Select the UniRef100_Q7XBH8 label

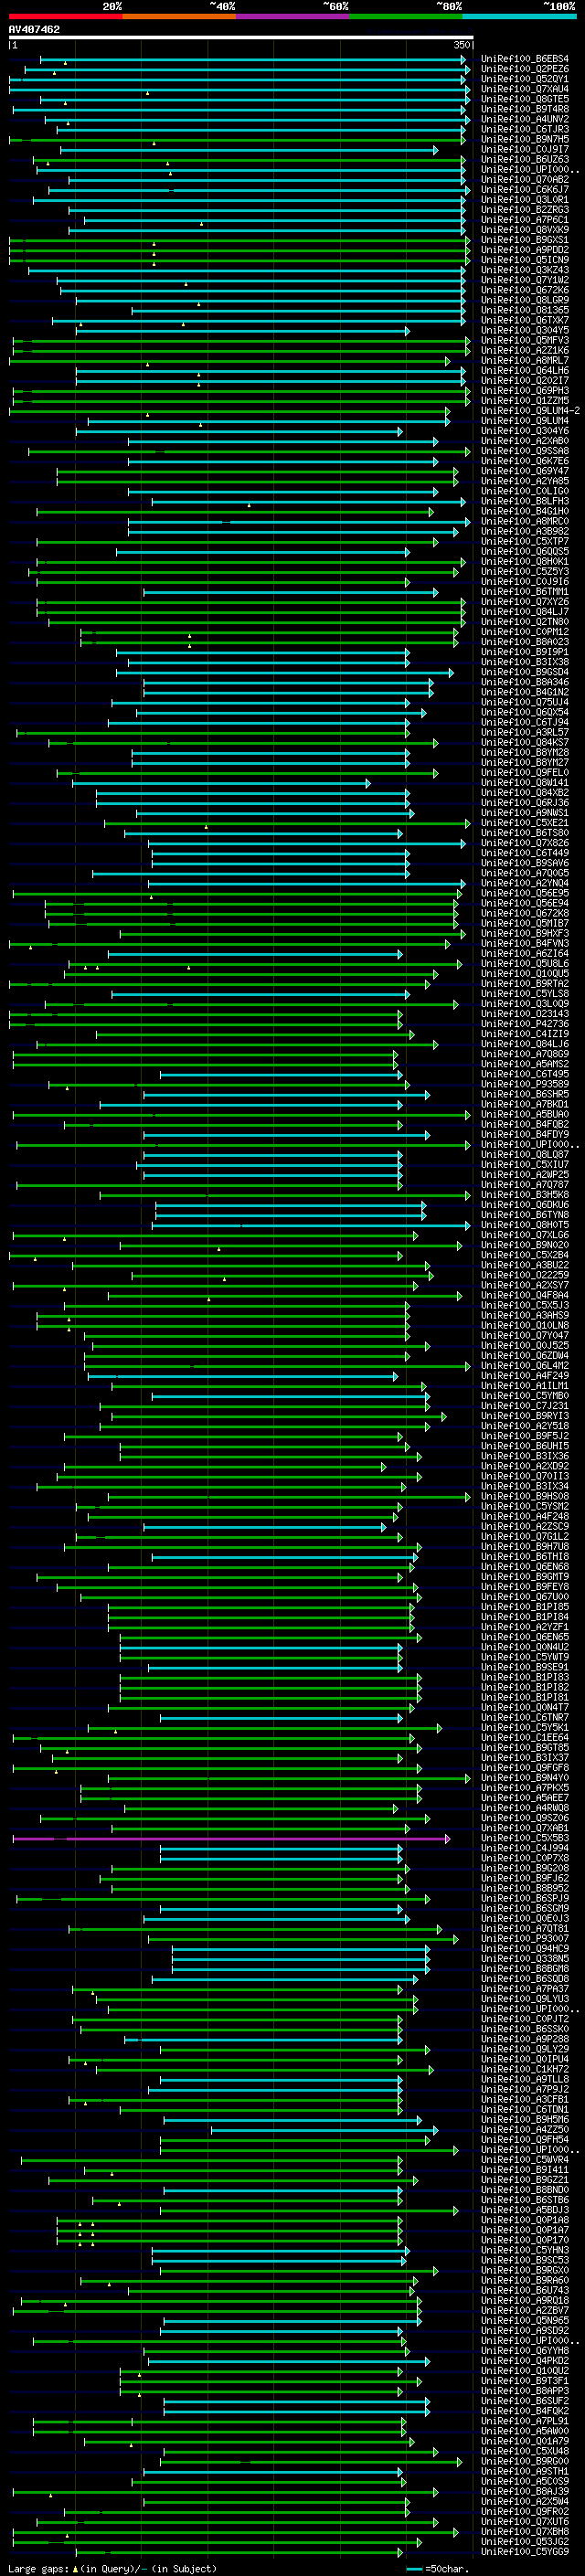click(524, 2532)
